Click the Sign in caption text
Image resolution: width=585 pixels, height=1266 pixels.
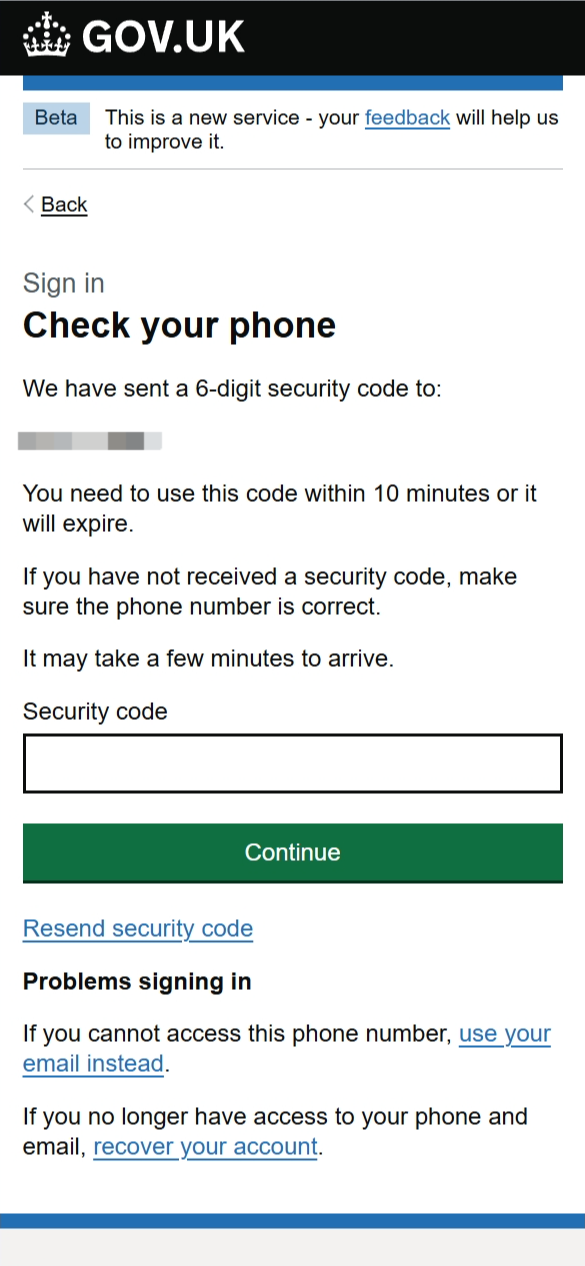pos(63,283)
